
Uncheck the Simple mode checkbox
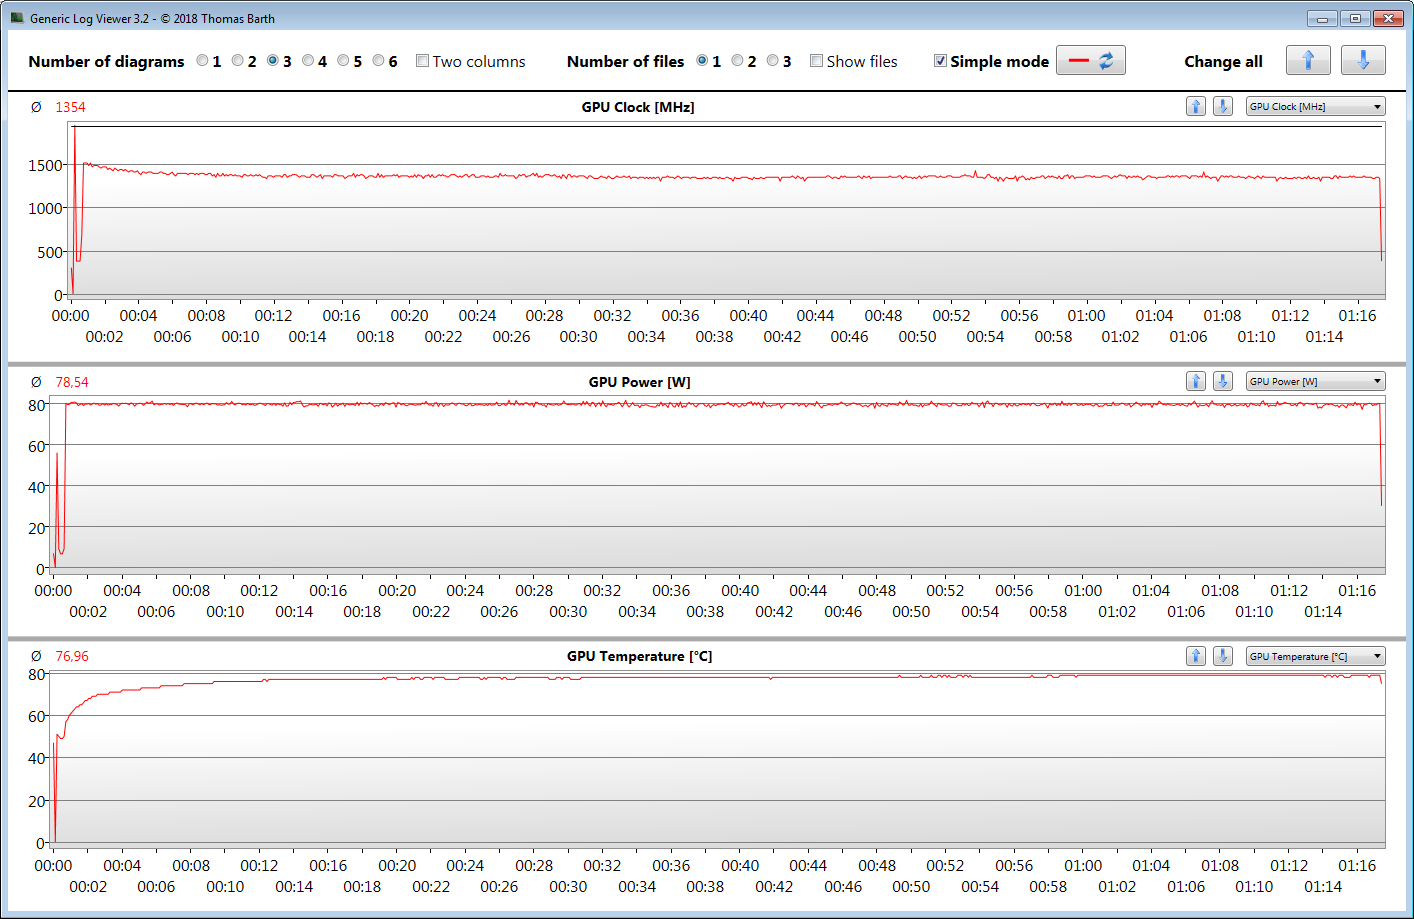[940, 61]
